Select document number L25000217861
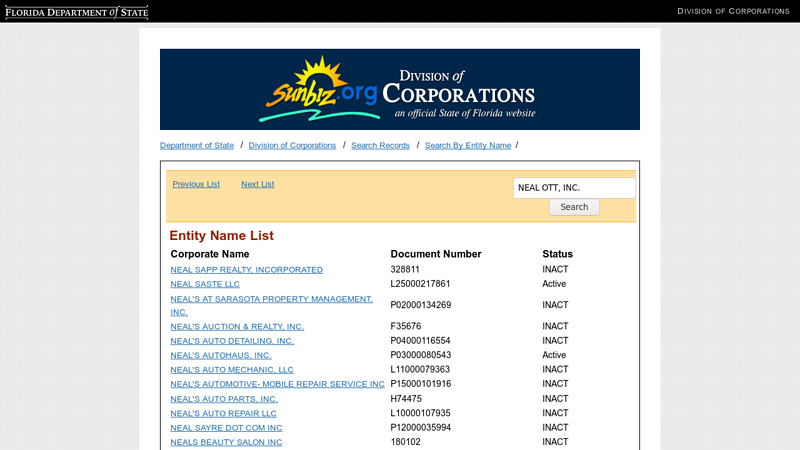The height and width of the screenshot is (450, 800). coord(420,284)
